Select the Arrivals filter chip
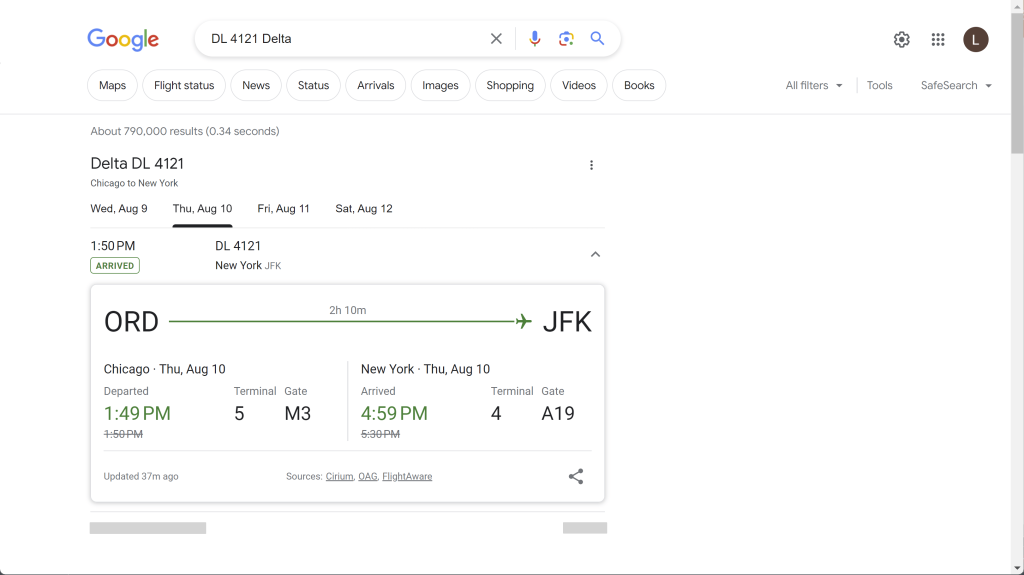 [x=376, y=86]
